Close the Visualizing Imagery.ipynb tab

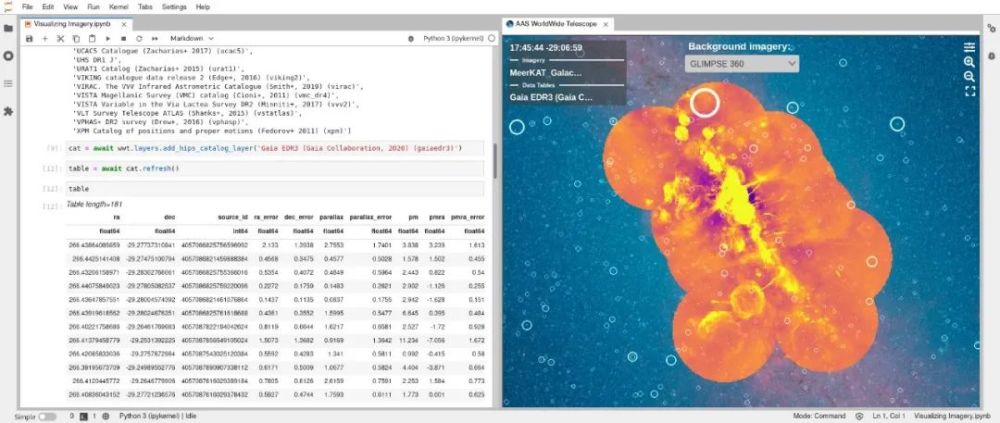[x=124, y=24]
